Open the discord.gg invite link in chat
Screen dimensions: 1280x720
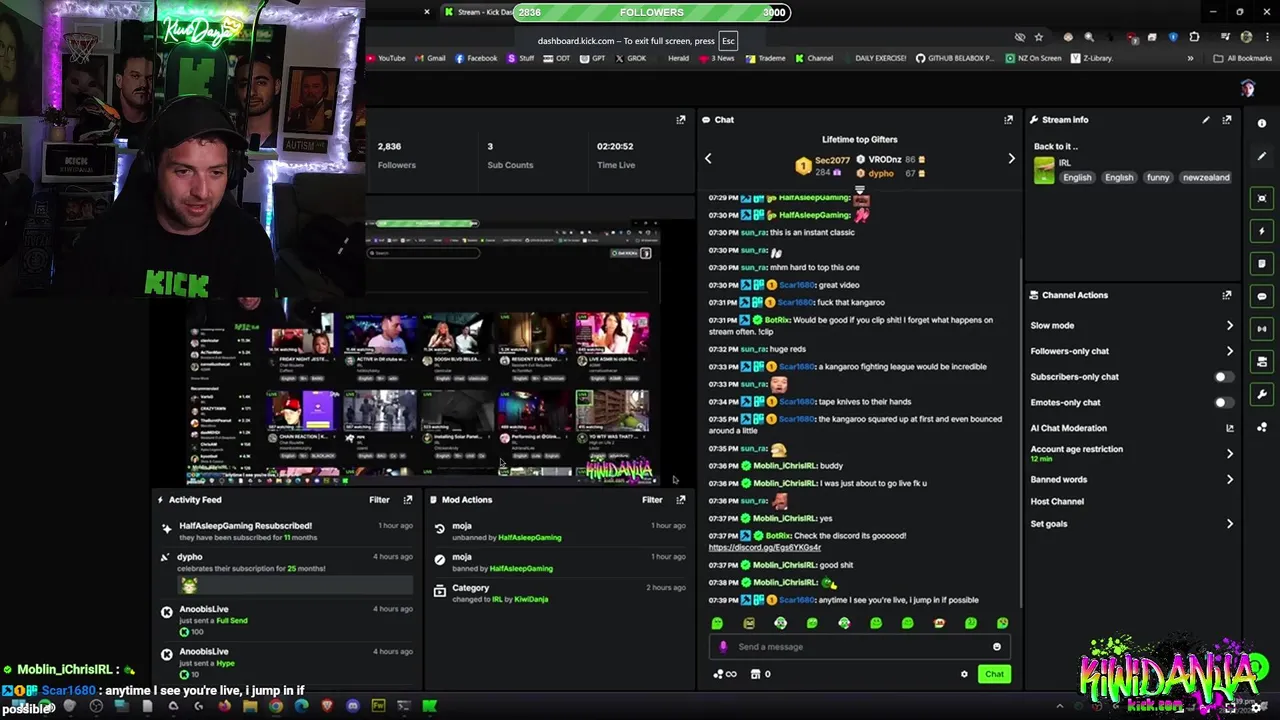[764, 547]
